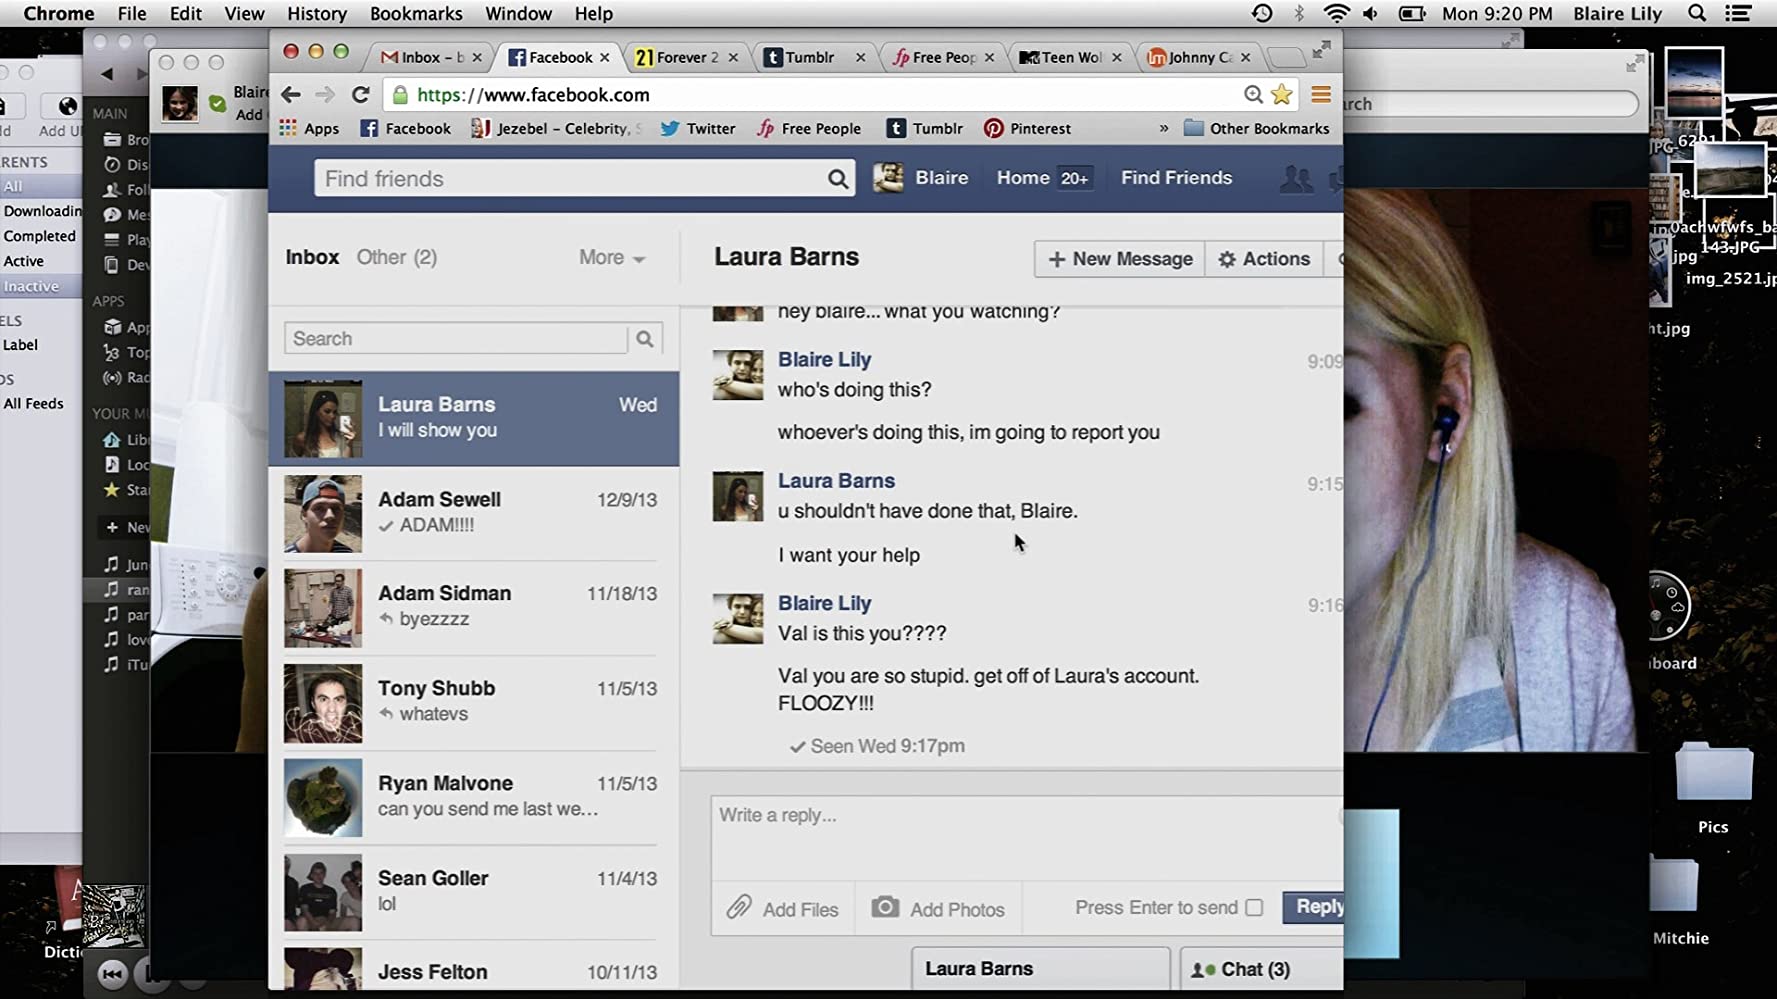Click the New Message button
Image resolution: width=1777 pixels, height=999 pixels.
pyautogui.click(x=1119, y=259)
